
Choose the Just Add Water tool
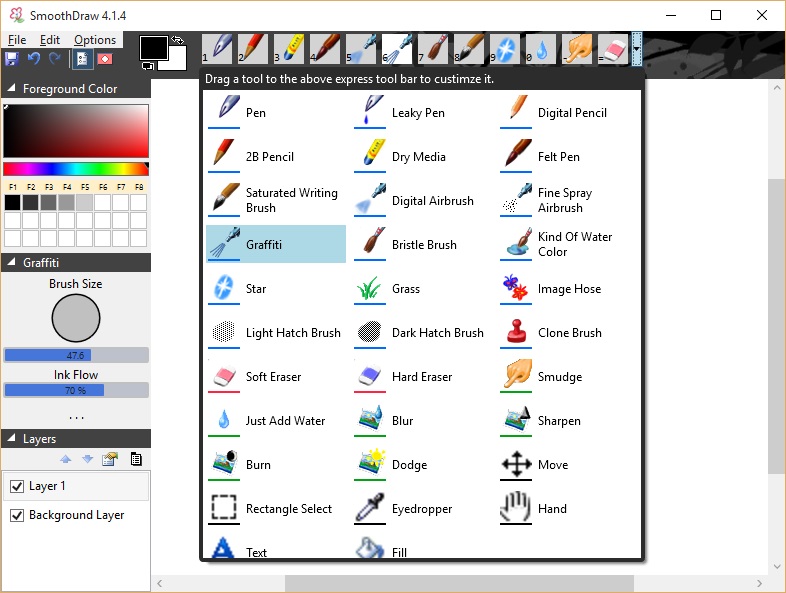pos(276,421)
